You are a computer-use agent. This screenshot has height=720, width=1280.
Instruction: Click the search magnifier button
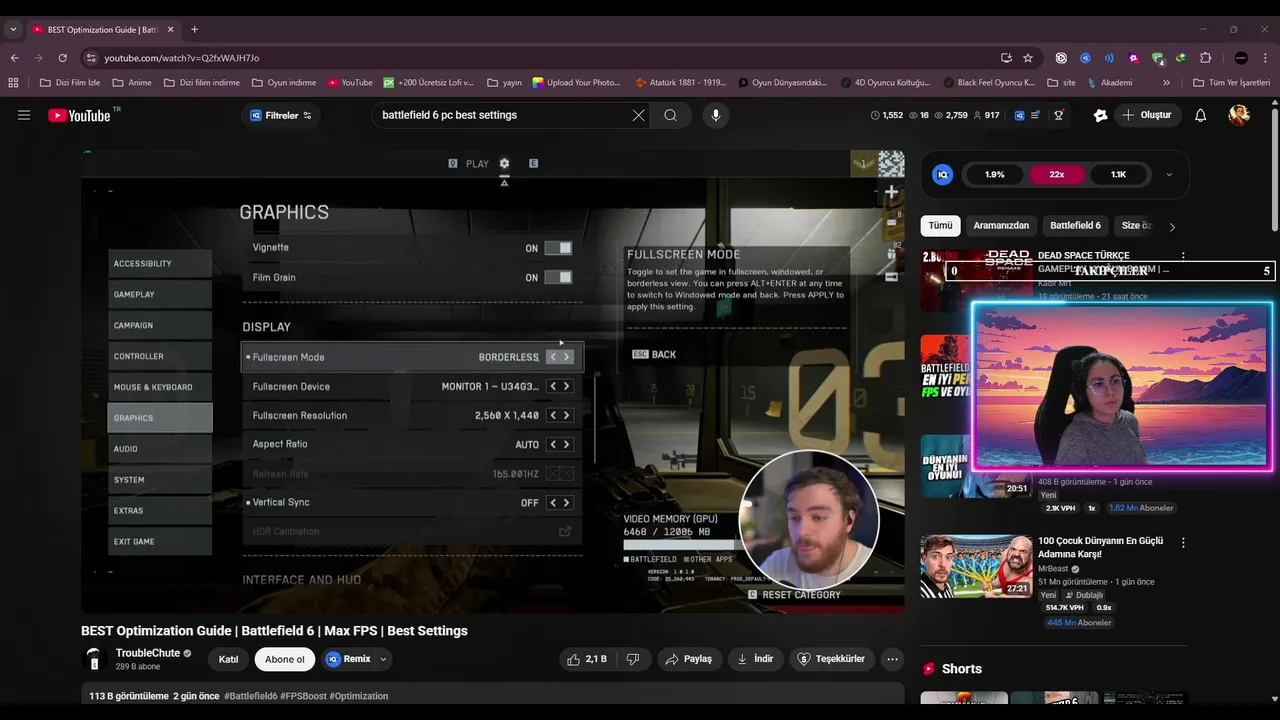click(x=670, y=115)
